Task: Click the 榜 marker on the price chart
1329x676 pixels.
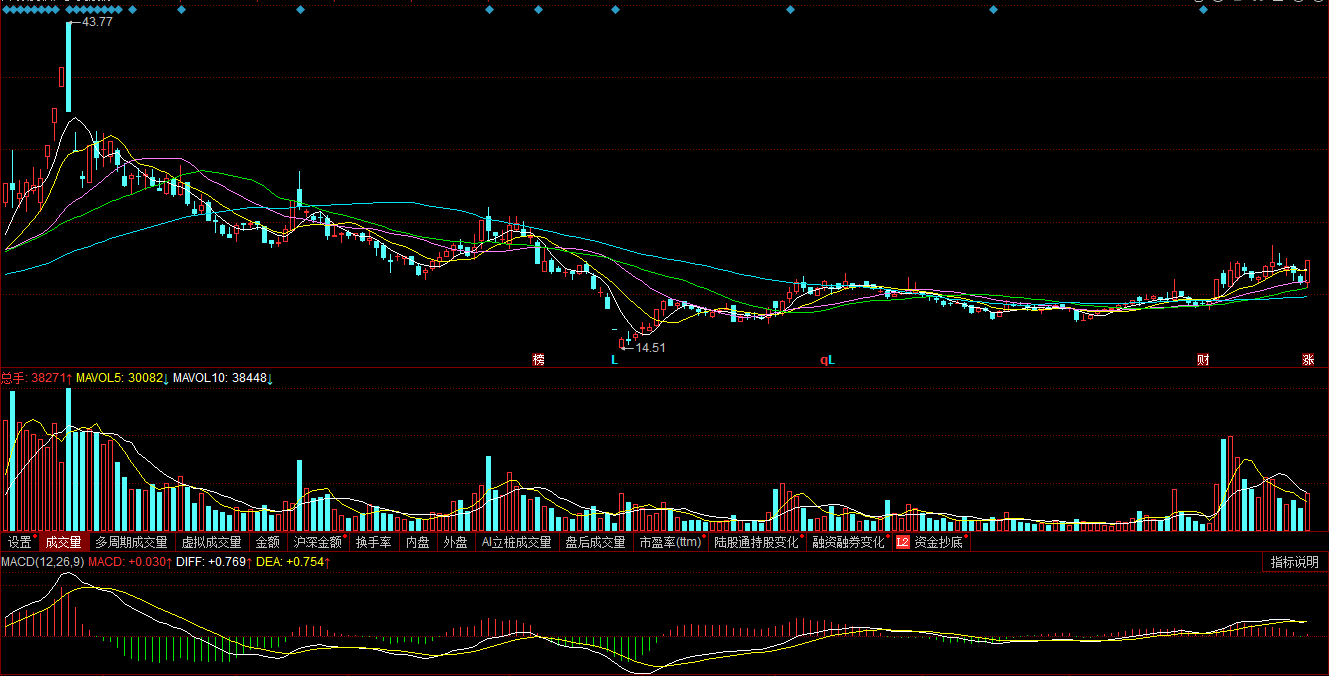Action: click(539, 359)
